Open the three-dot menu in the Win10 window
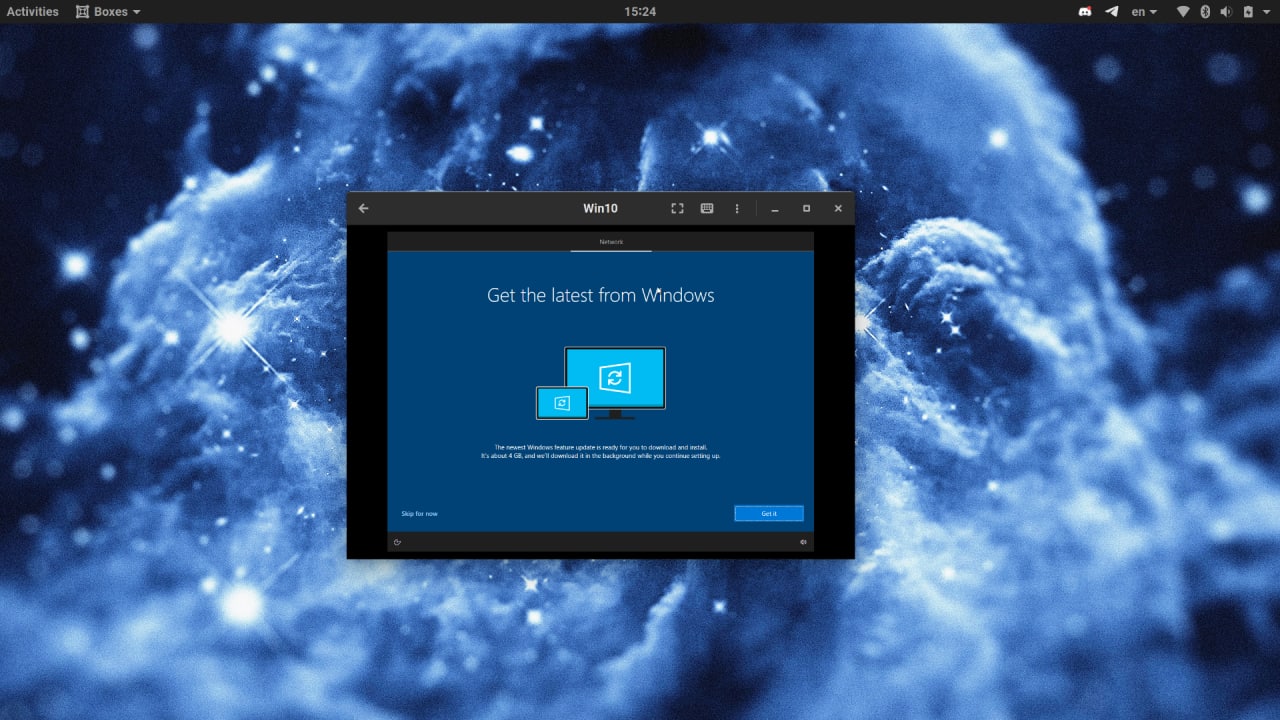The height and width of the screenshot is (720, 1280). 737,208
